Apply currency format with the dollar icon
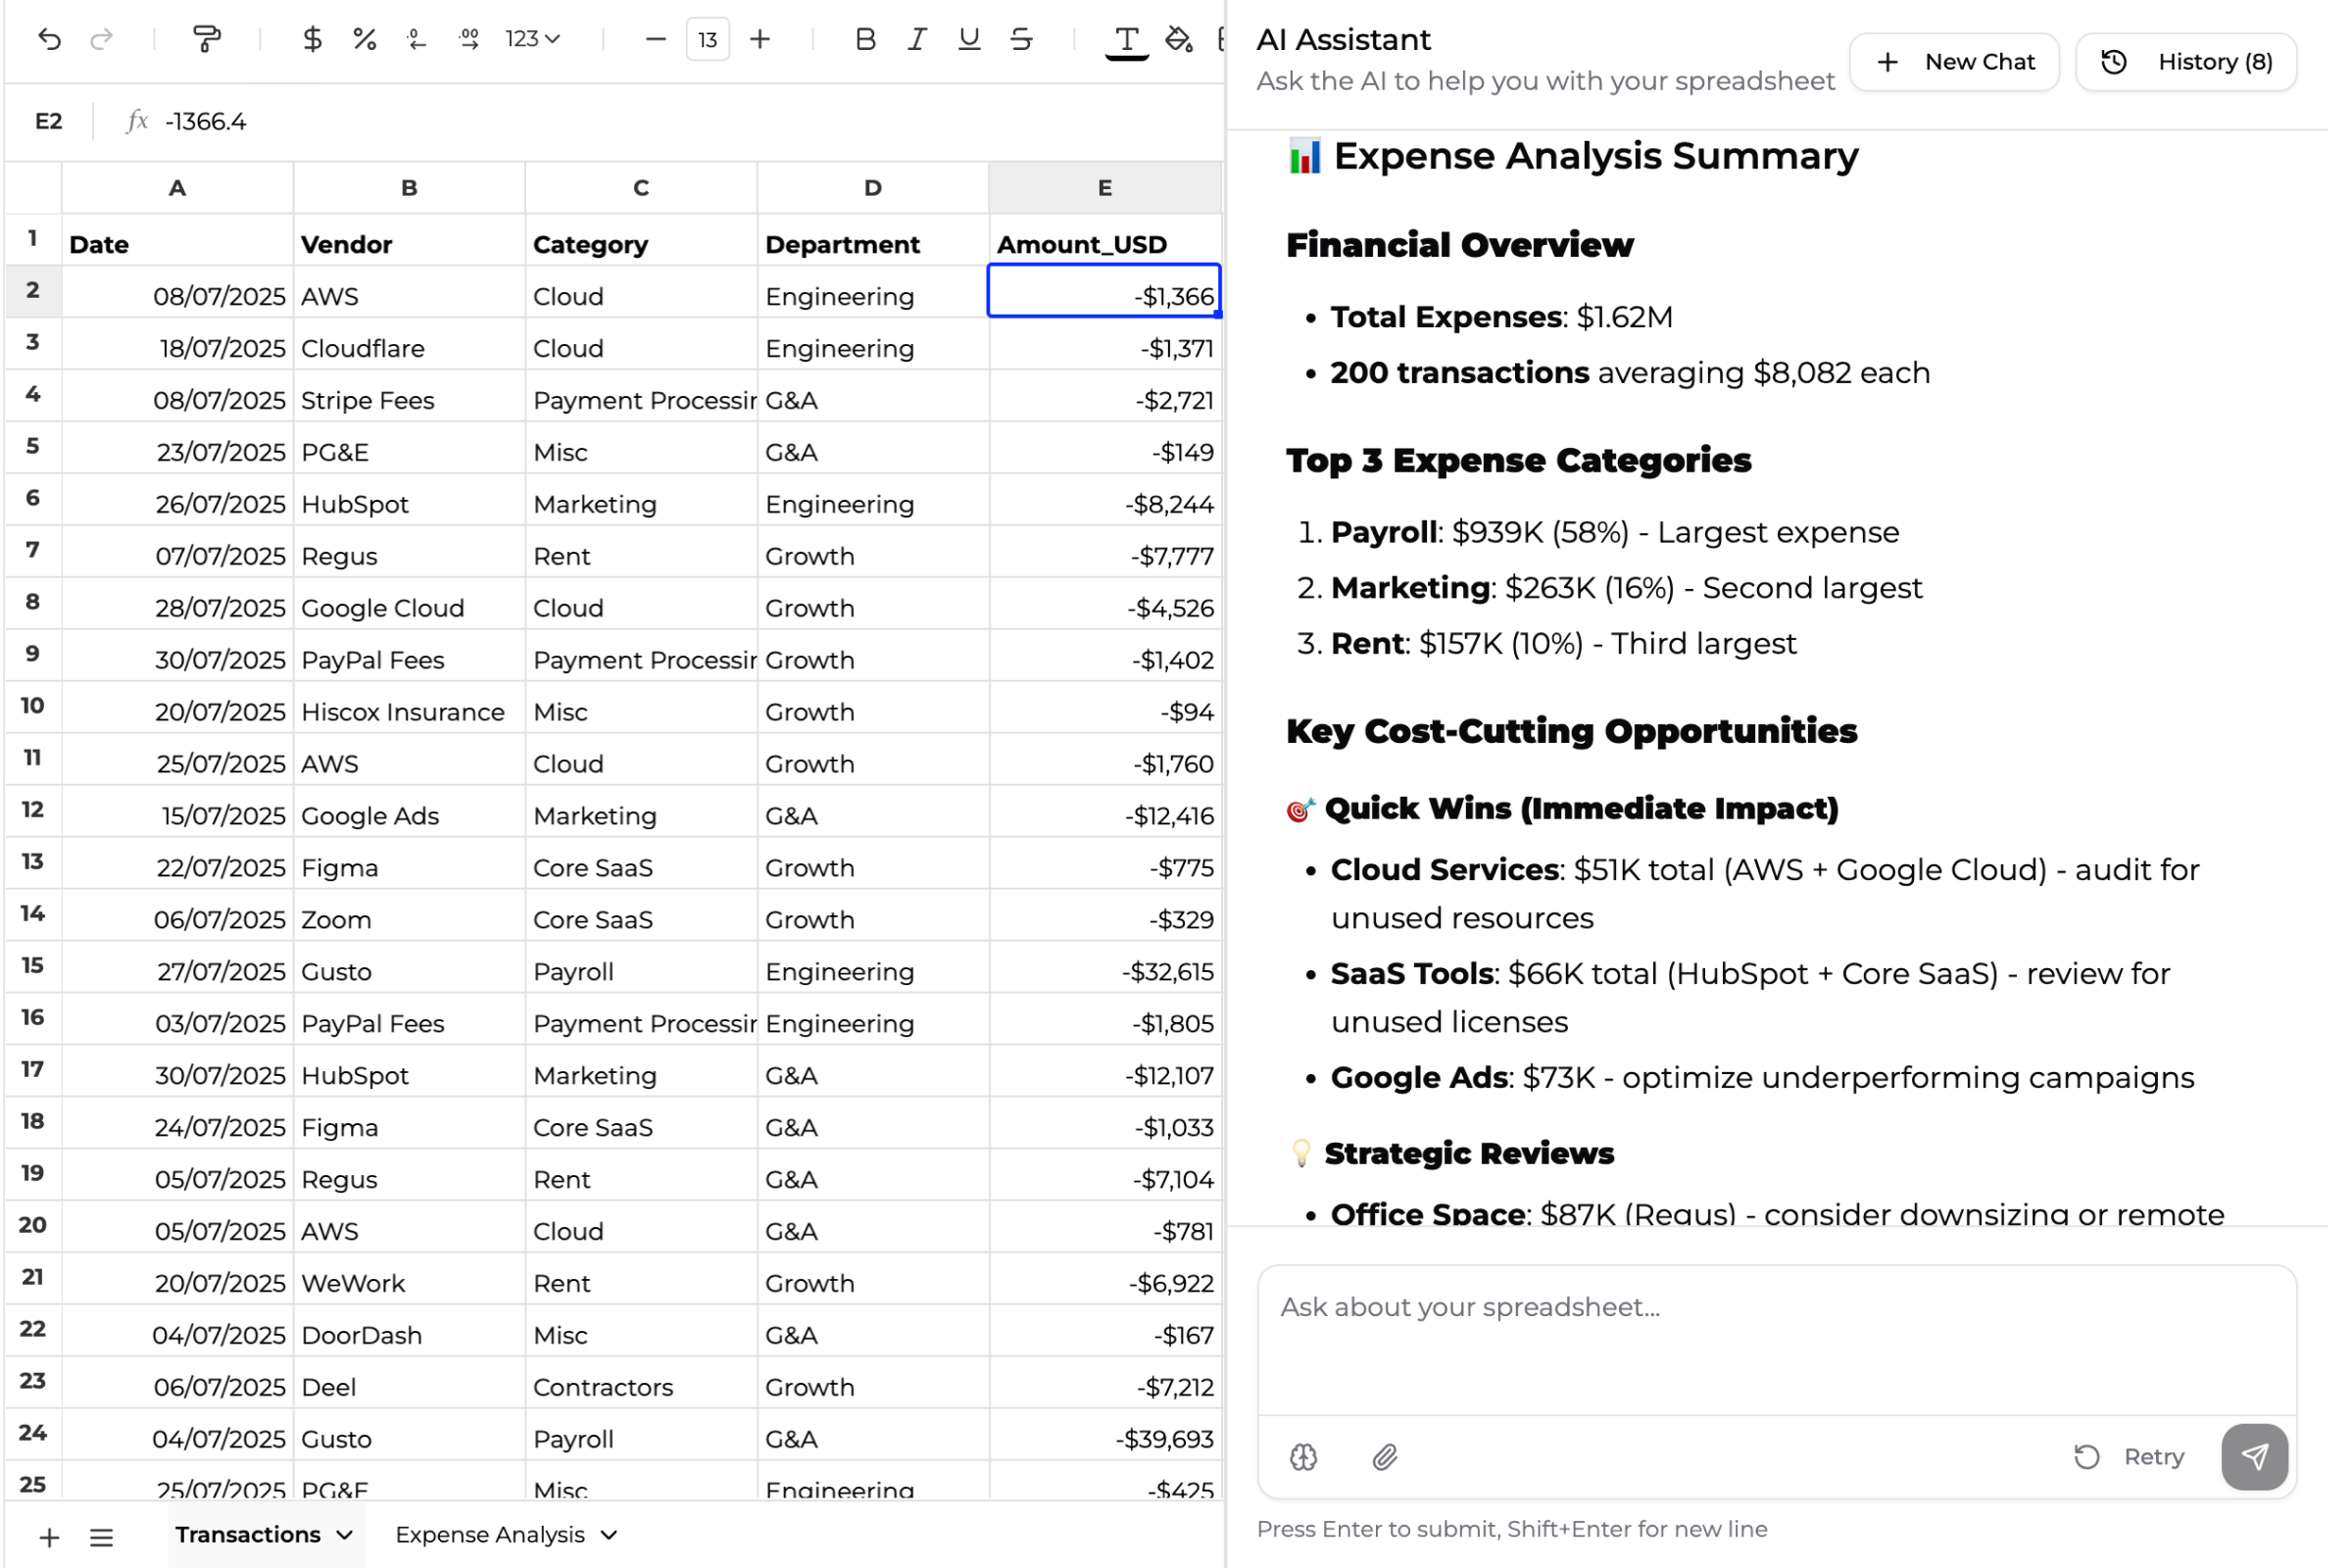Viewport: 2352px width, 1568px height. point(313,39)
